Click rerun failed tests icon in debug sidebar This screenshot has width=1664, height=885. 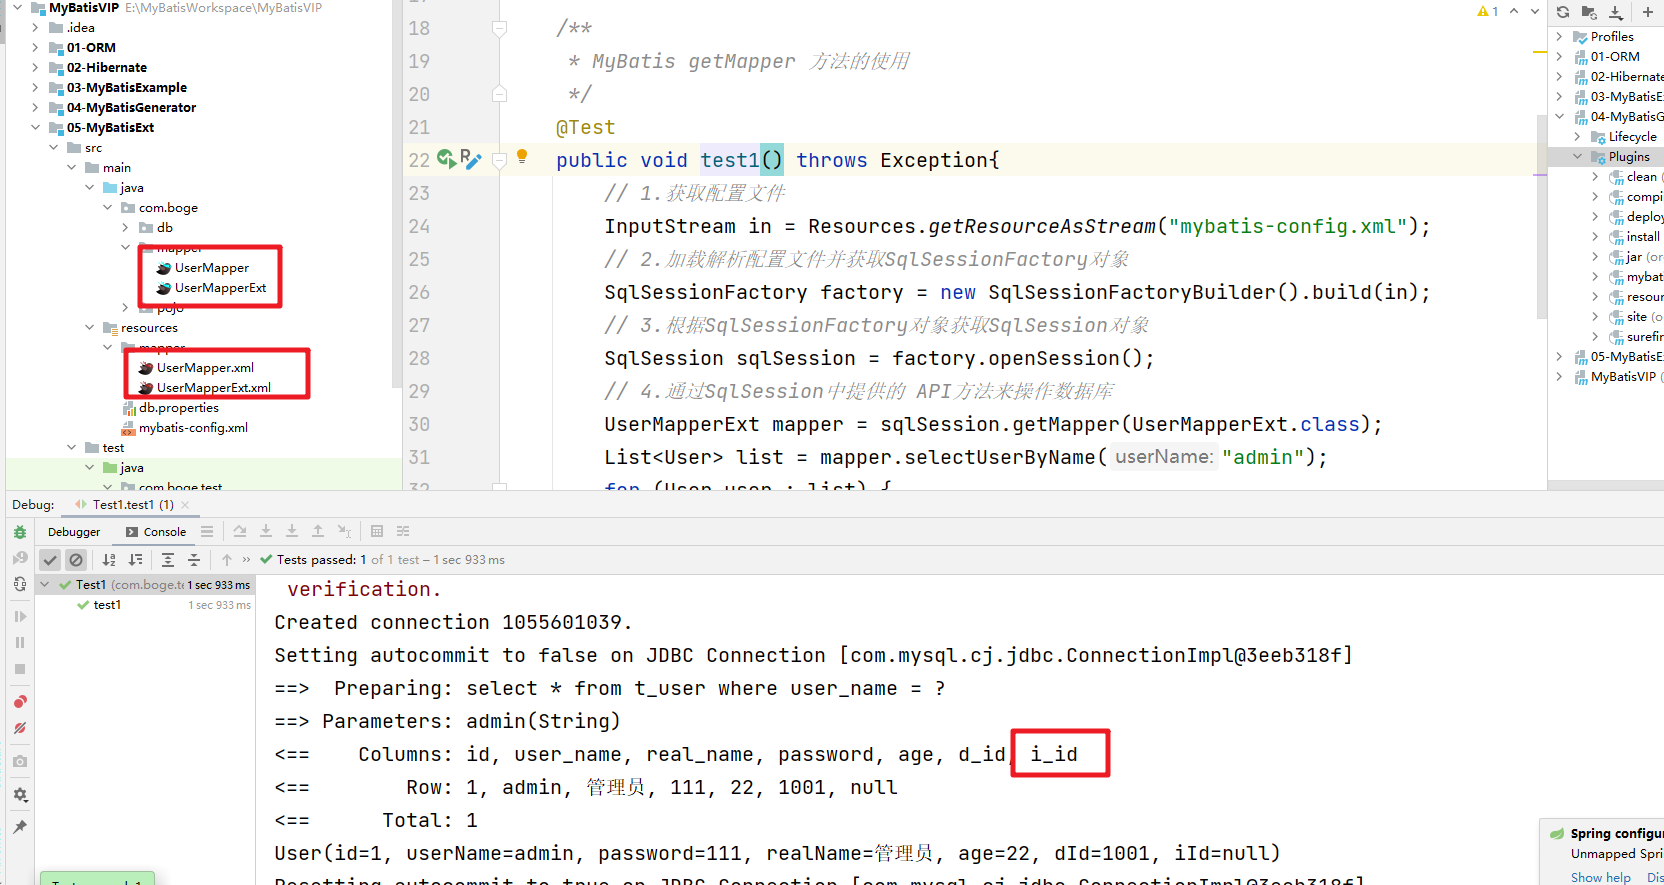[x=20, y=558]
